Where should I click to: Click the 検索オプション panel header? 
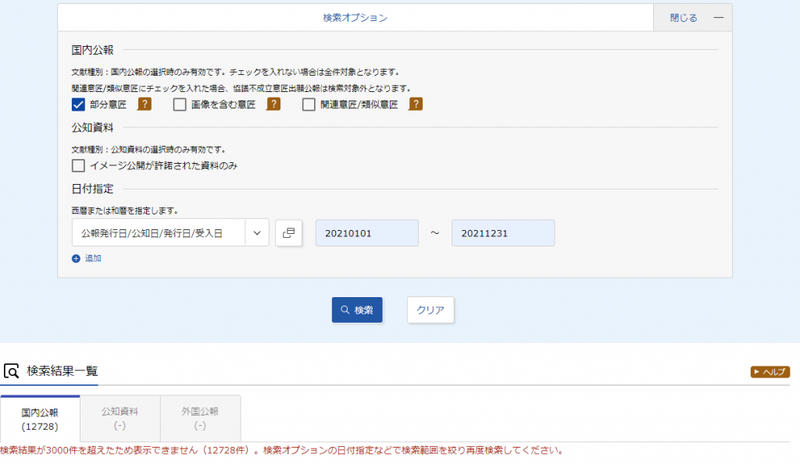355,18
